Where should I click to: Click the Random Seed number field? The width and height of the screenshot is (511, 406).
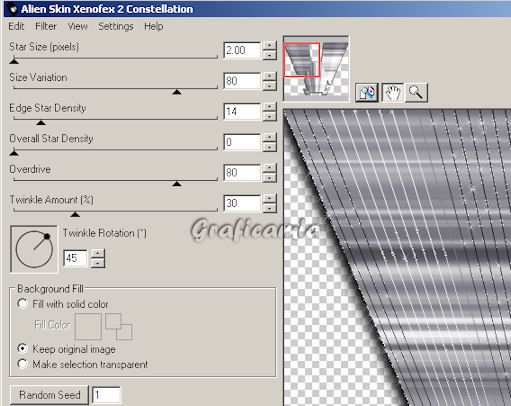pos(106,395)
